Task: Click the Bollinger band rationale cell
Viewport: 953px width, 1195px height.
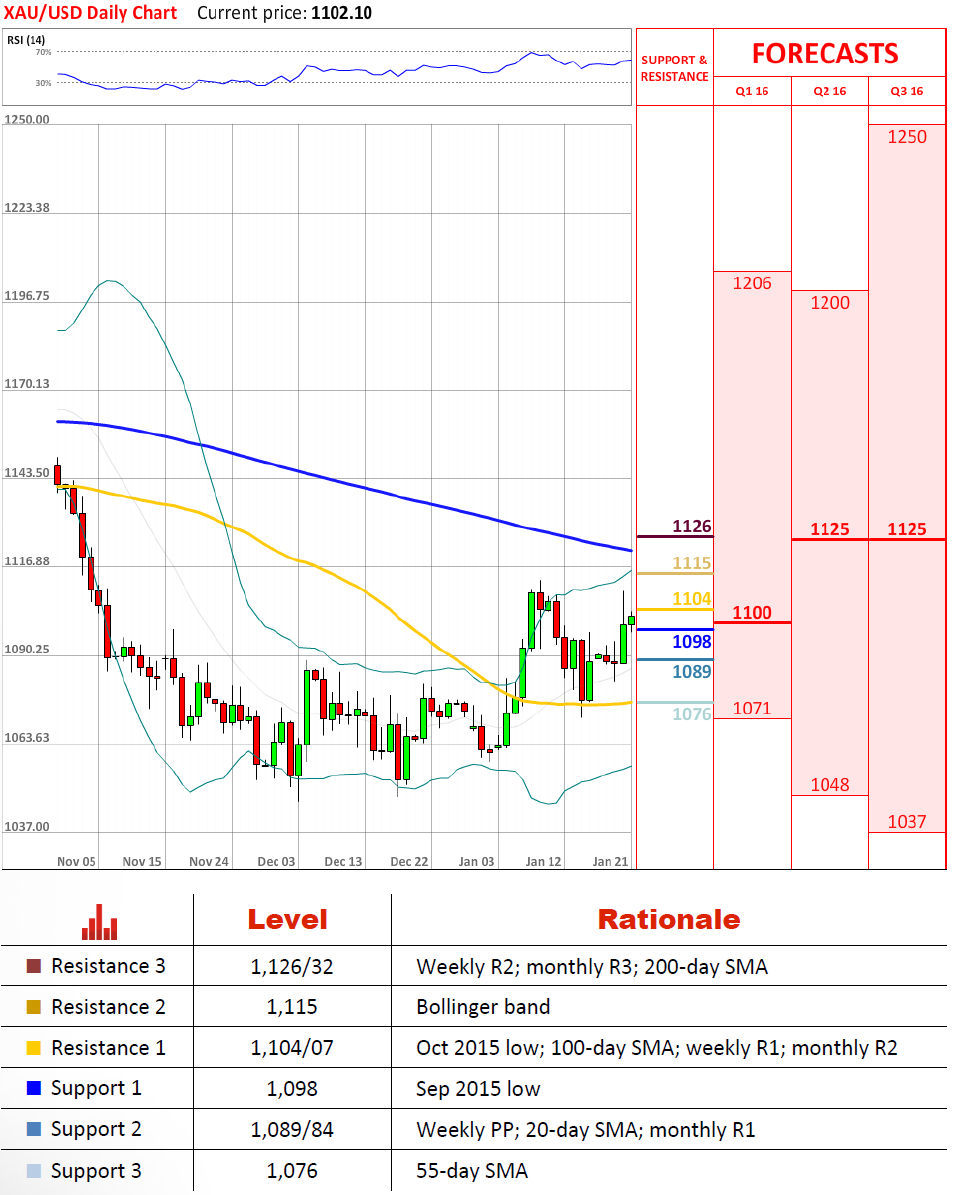Action: click(x=483, y=1008)
